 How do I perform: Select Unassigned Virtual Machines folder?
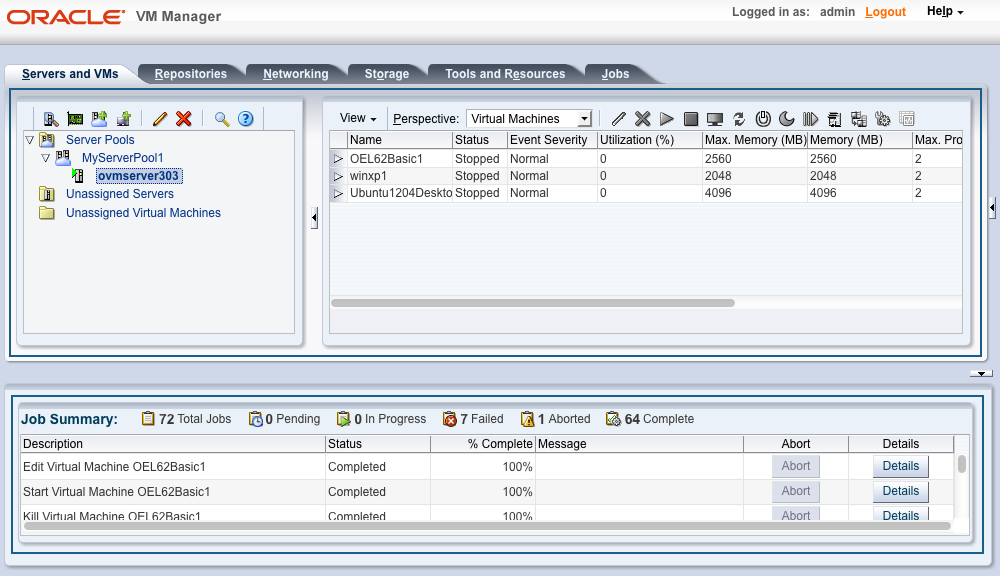143,213
